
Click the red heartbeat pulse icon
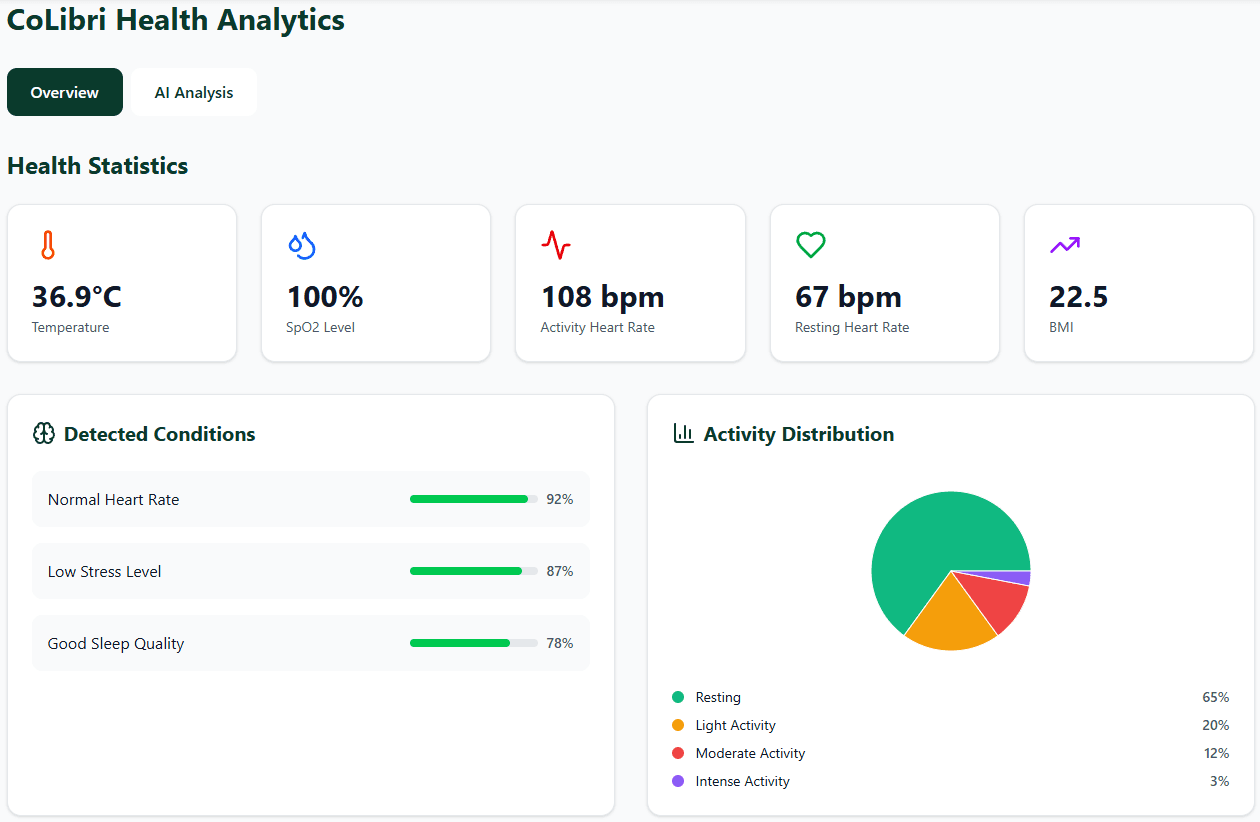click(556, 245)
